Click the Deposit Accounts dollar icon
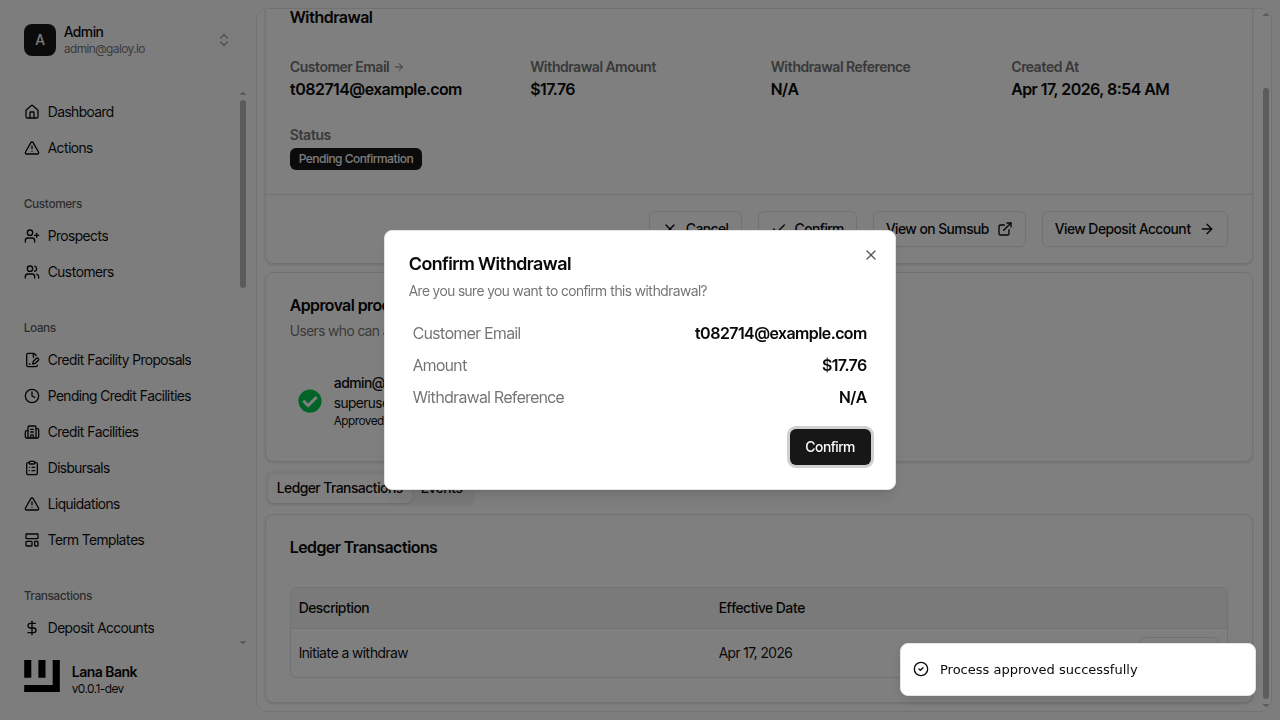Image resolution: width=1280 pixels, height=720 pixels. [x=33, y=627]
